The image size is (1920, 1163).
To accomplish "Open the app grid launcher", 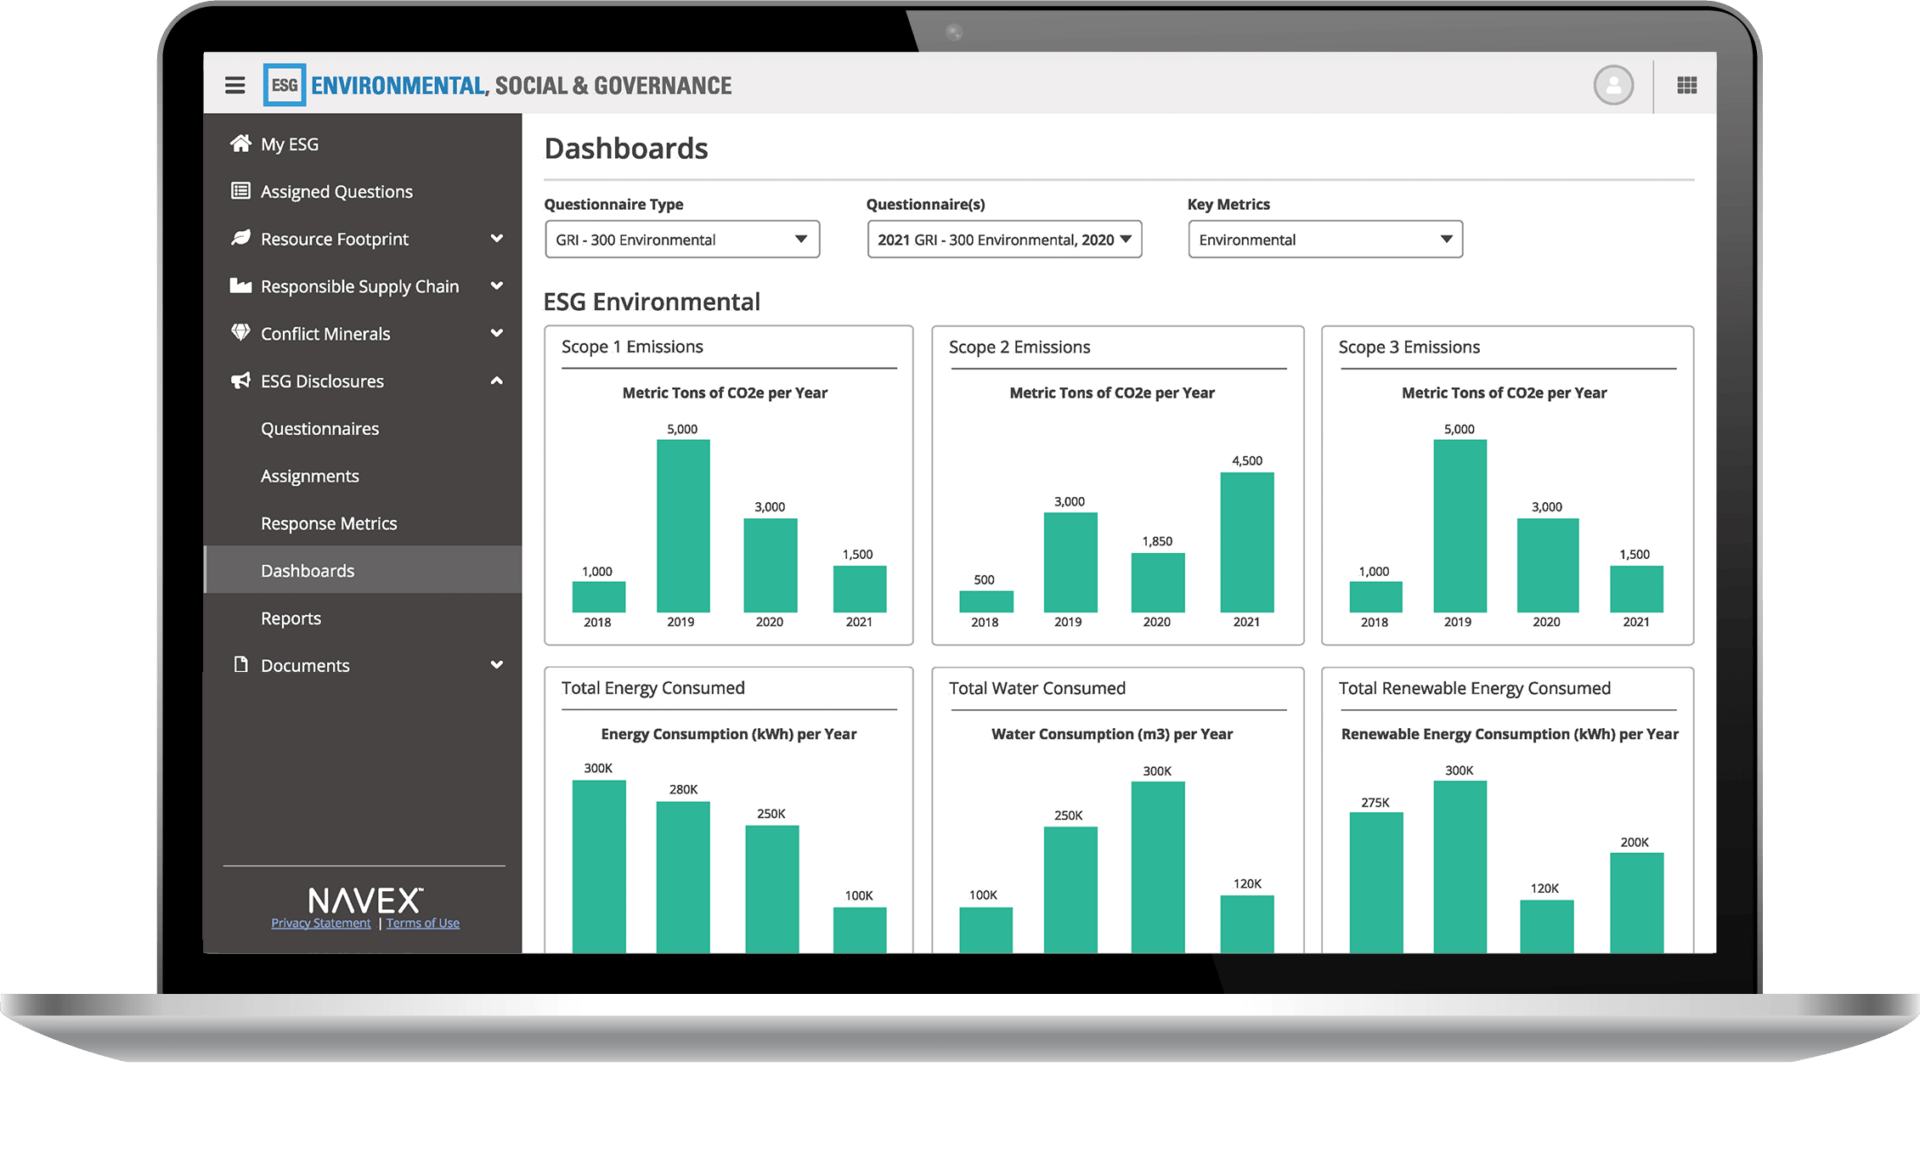I will [x=1686, y=85].
